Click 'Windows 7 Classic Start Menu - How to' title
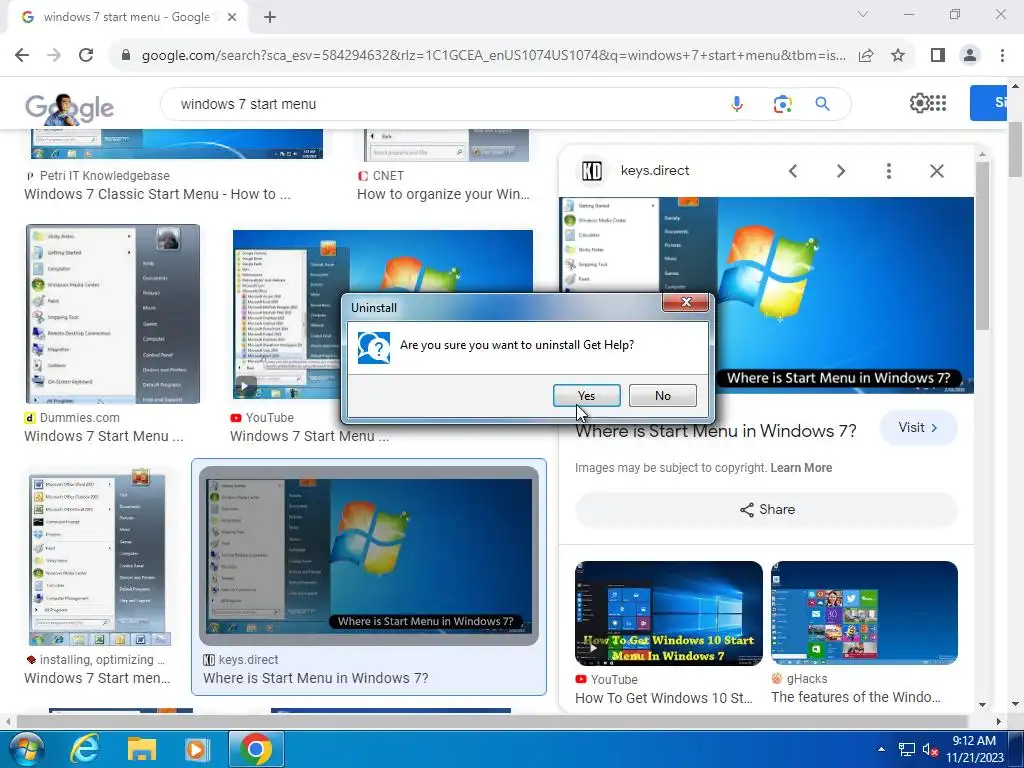The height and width of the screenshot is (768, 1024). click(157, 194)
